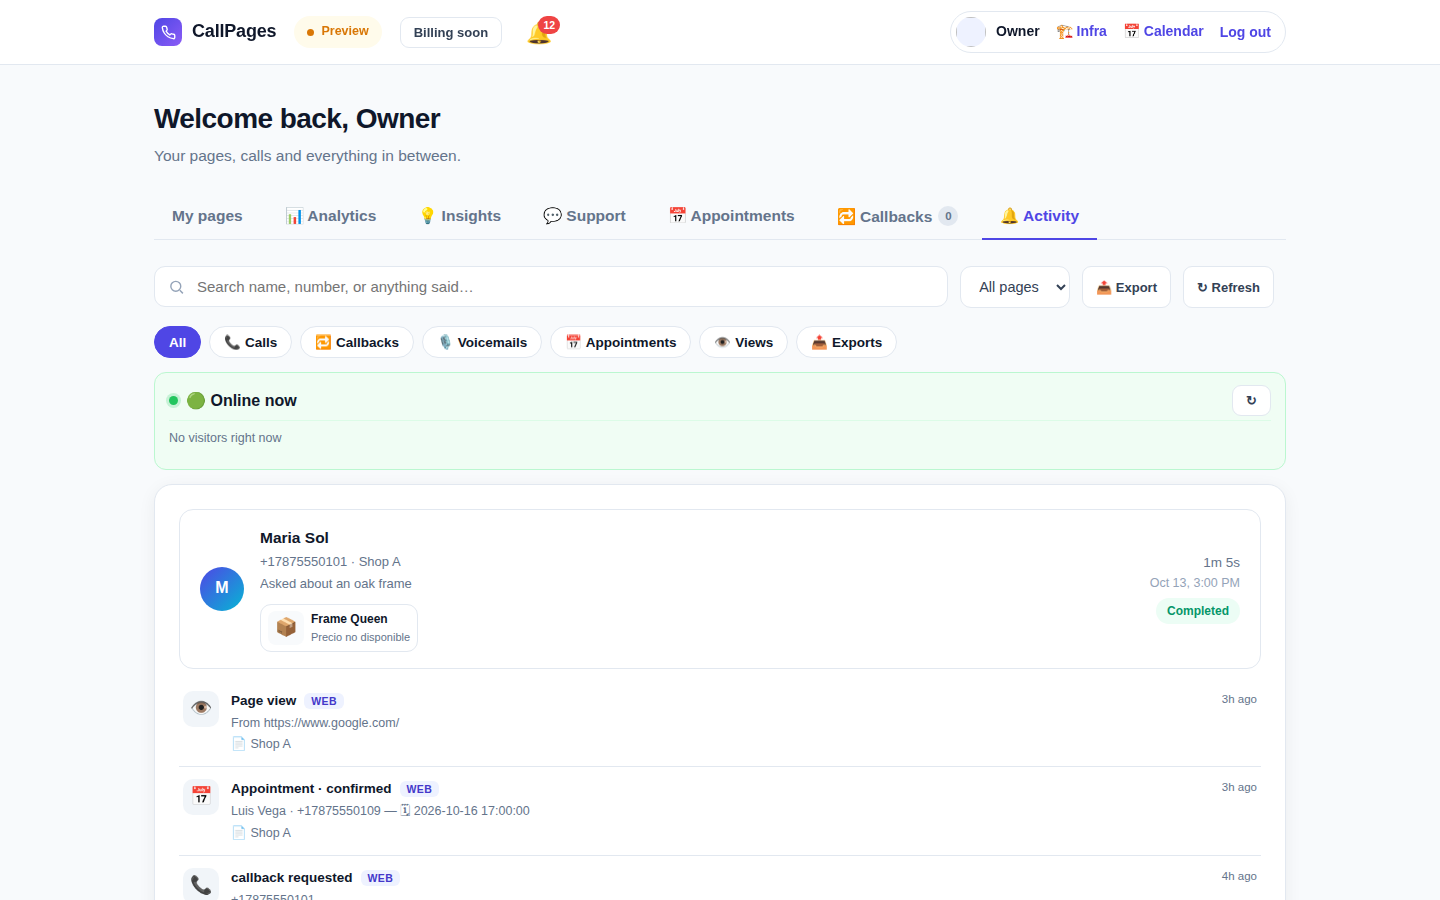Viewport: 1440px width, 900px height.
Task: Click document icon beside Page view's Shop A
Action: [x=238, y=744]
